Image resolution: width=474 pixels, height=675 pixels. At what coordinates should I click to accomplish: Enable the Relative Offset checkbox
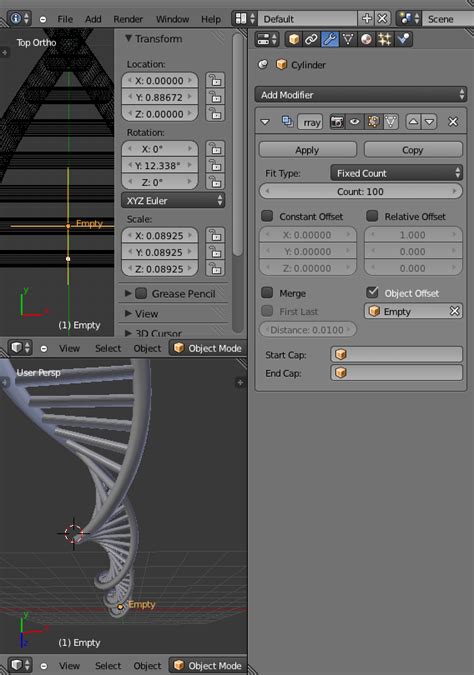(372, 216)
